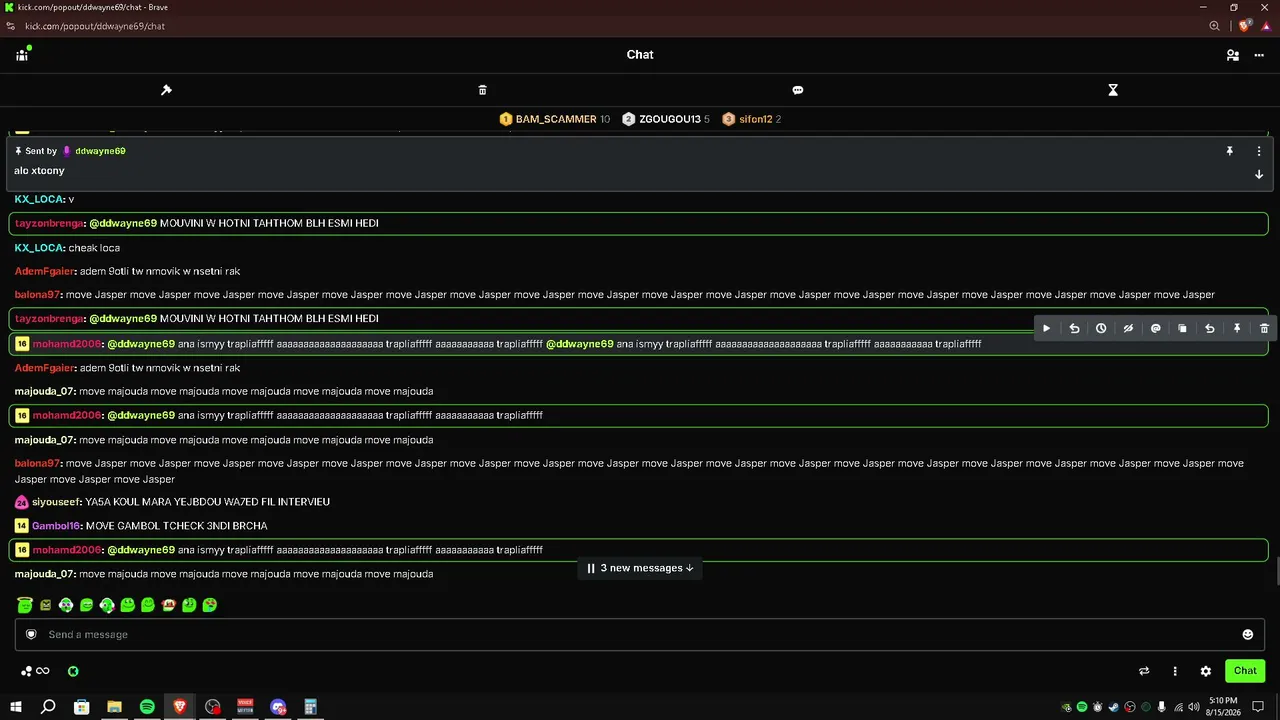Open pinned message options menu
Viewport: 1280px width, 720px height.
click(x=1259, y=151)
